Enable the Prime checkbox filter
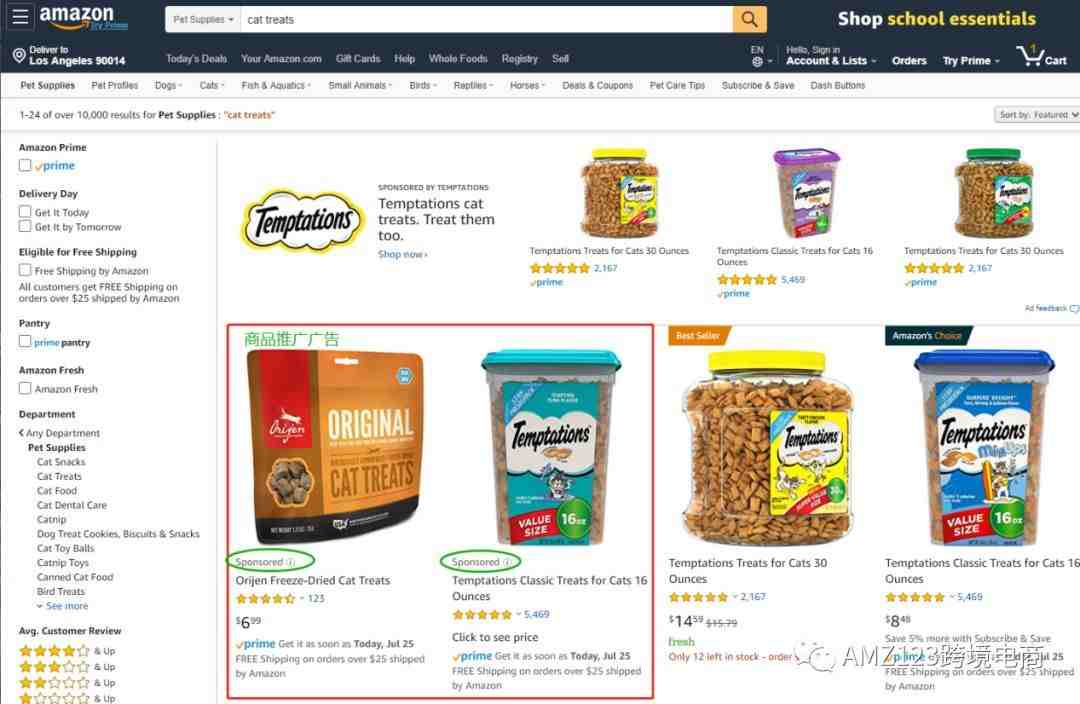Viewport: 1080px width, 704px height. 25,165
